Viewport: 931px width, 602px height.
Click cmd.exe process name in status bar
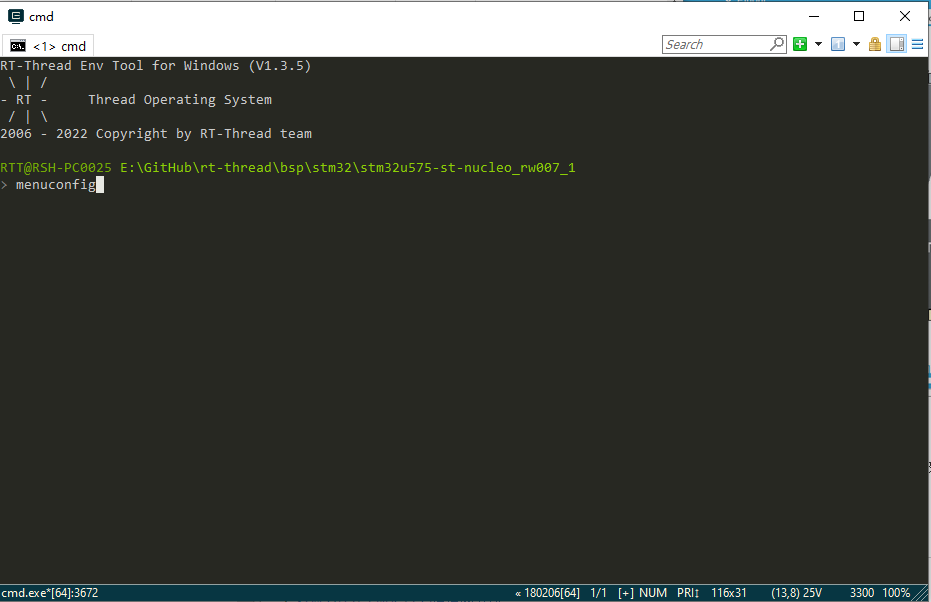tap(49, 593)
